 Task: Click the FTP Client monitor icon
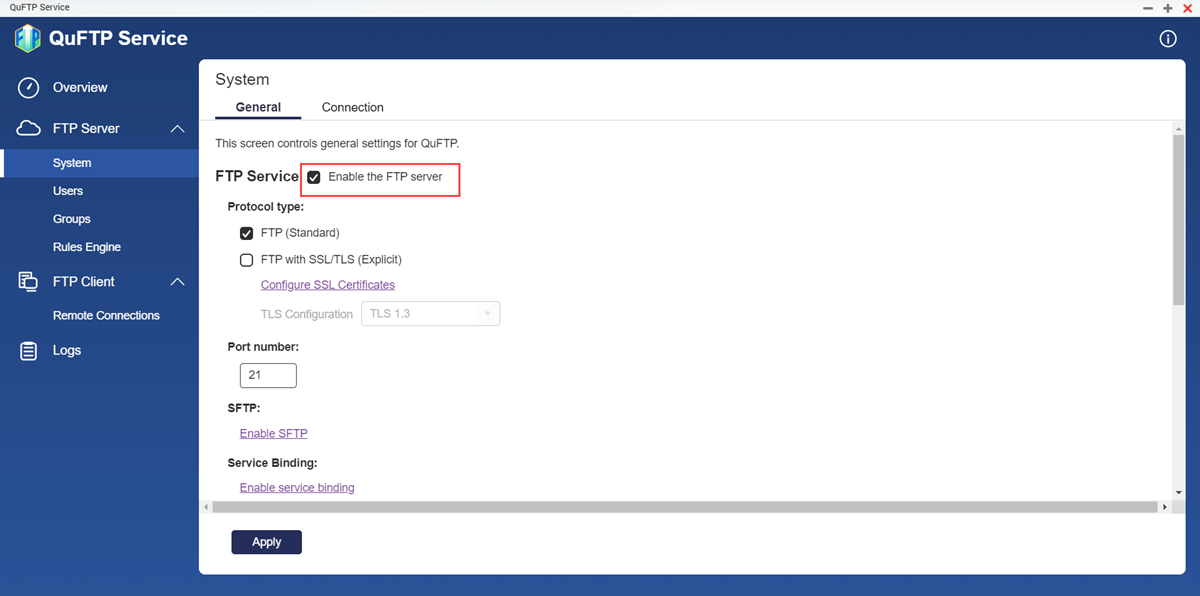tap(29, 282)
